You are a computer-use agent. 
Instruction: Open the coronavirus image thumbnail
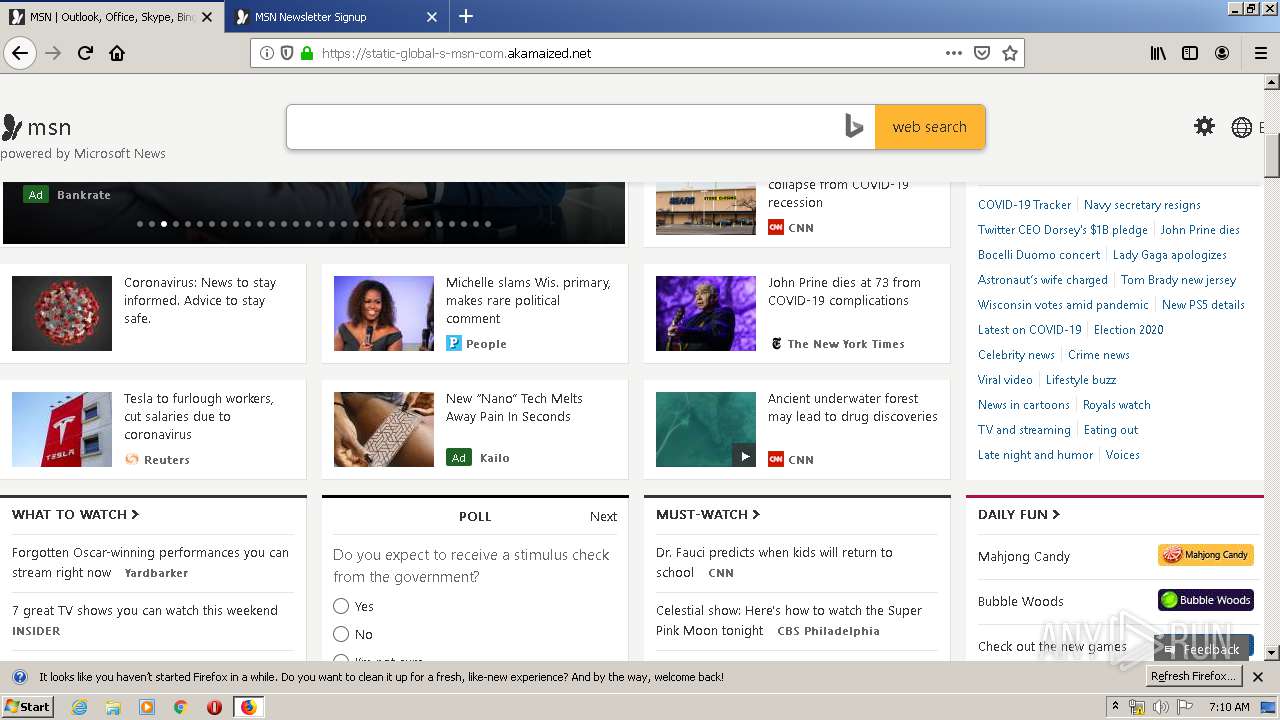[62, 313]
